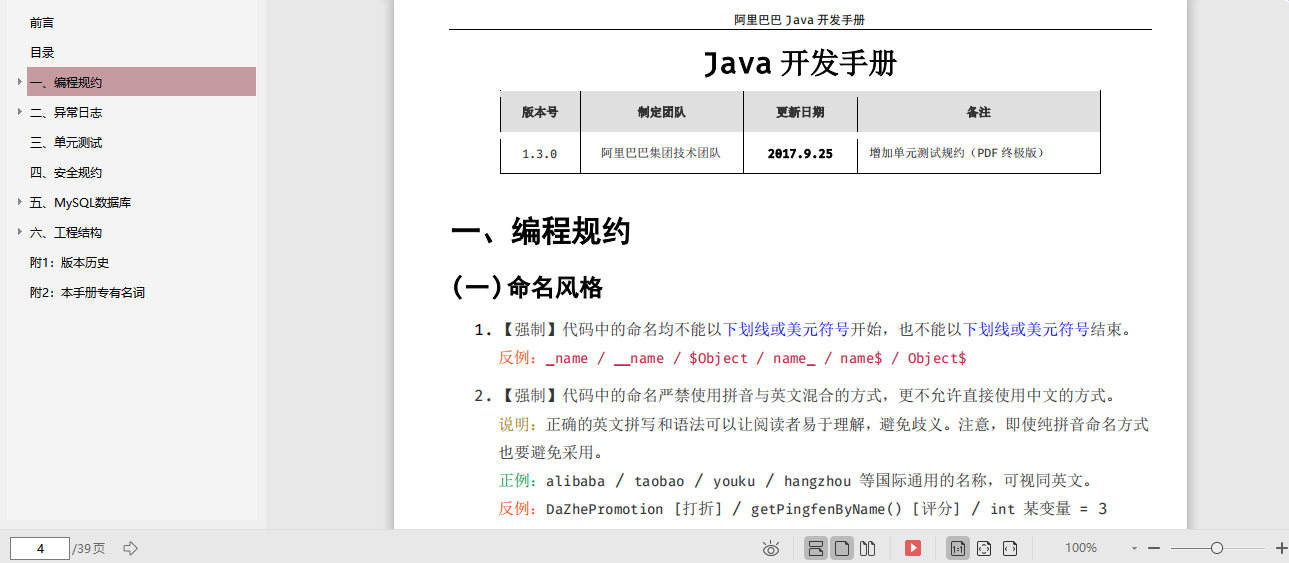Open the 前言 bookmark
1289x563 pixels.
[x=42, y=22]
